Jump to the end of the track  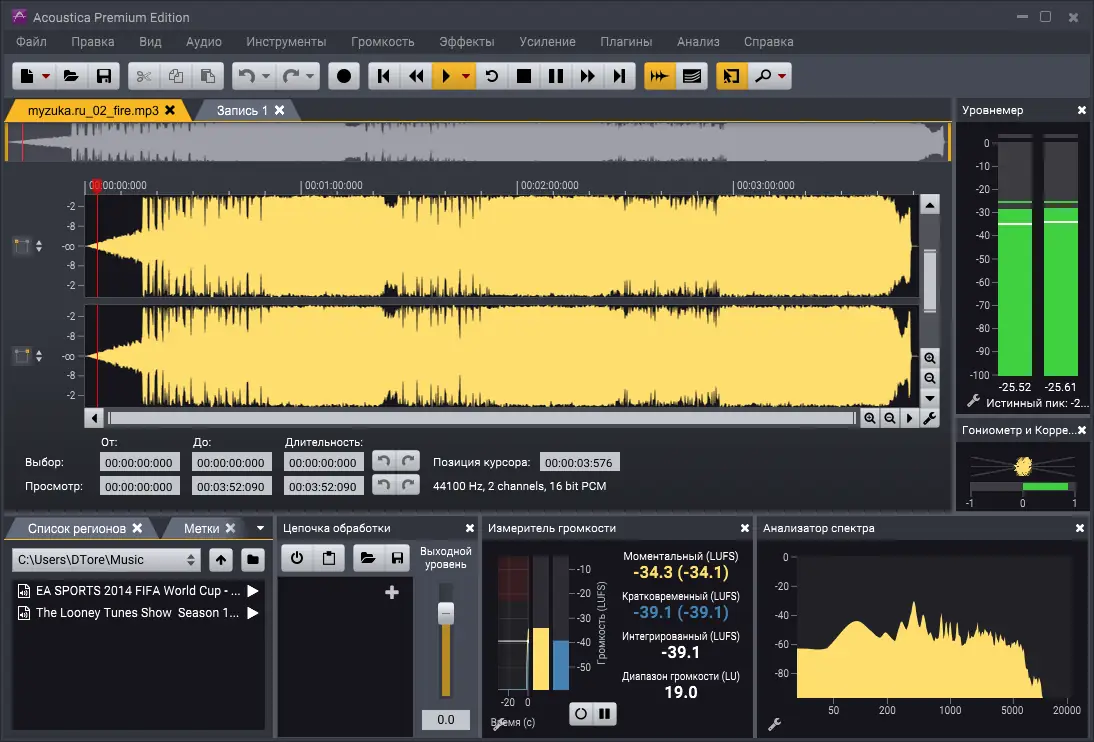coord(620,76)
